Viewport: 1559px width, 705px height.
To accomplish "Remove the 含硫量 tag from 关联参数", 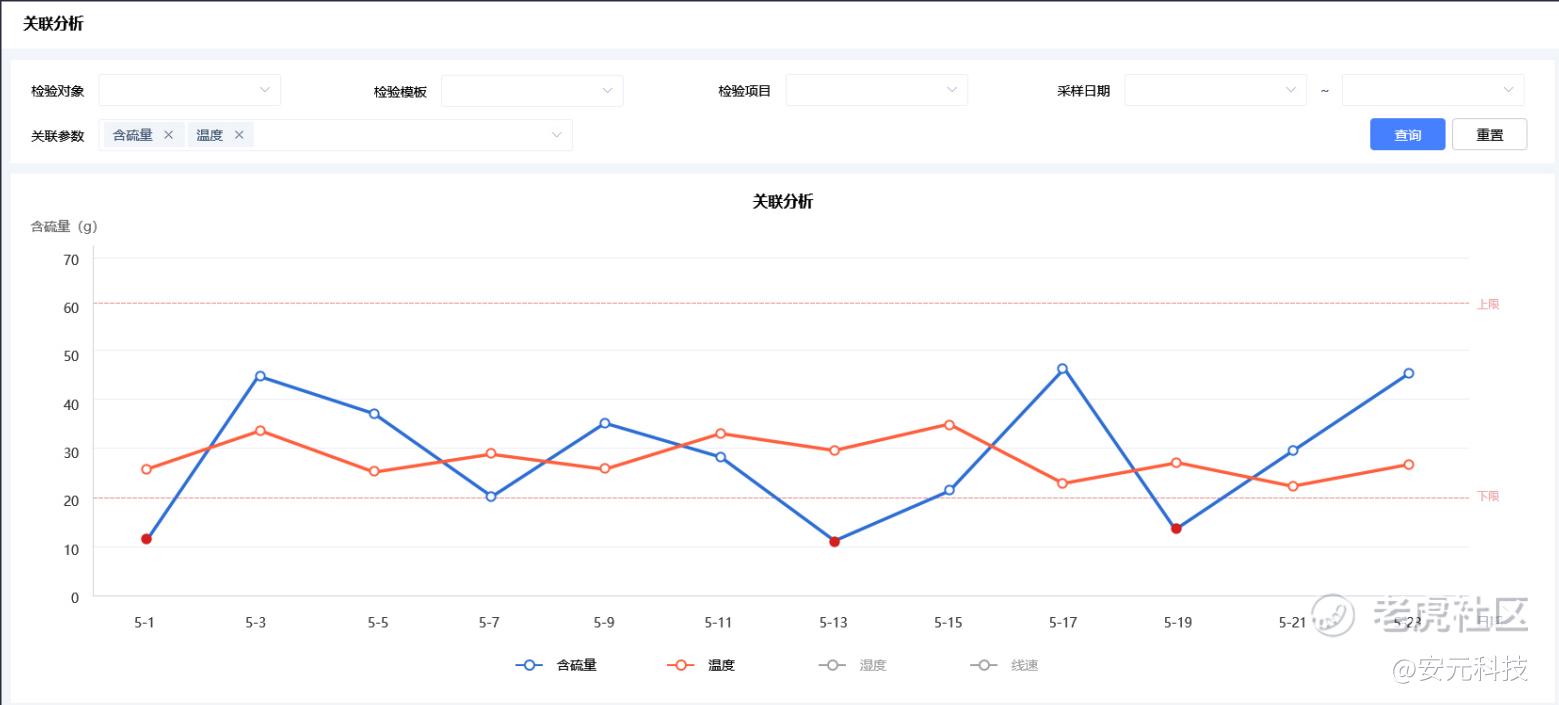I will [x=168, y=135].
